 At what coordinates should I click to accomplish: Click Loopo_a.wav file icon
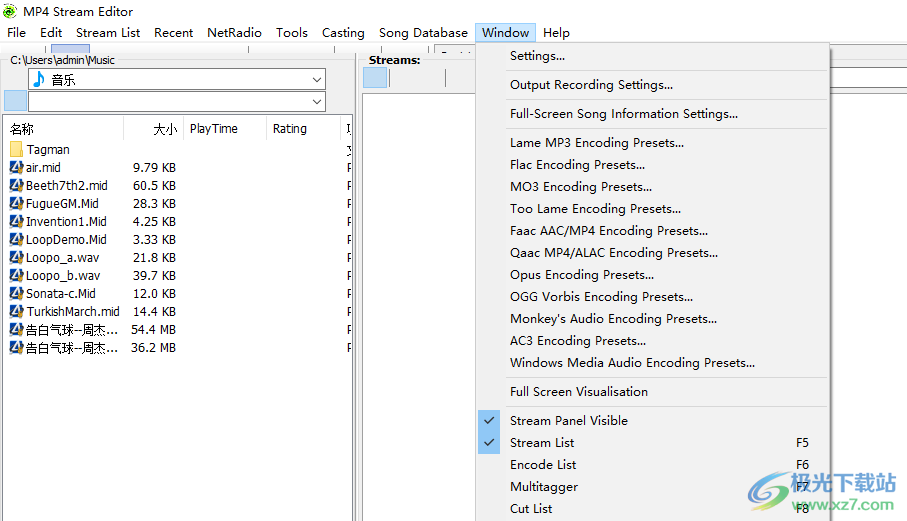click(16, 257)
